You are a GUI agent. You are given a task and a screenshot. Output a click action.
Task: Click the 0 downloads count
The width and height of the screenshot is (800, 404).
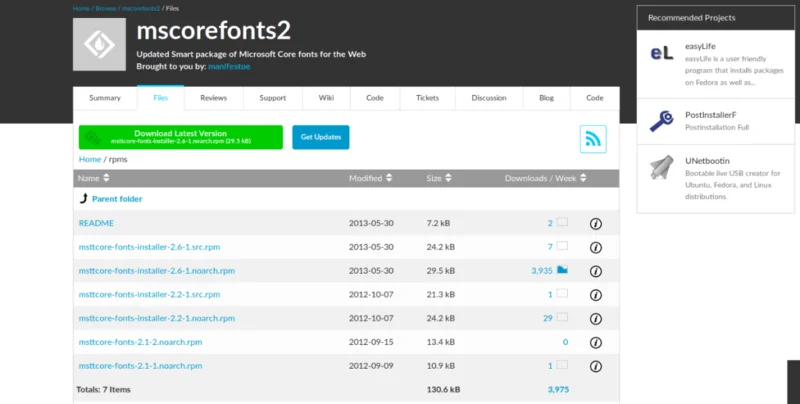pyautogui.click(x=565, y=342)
